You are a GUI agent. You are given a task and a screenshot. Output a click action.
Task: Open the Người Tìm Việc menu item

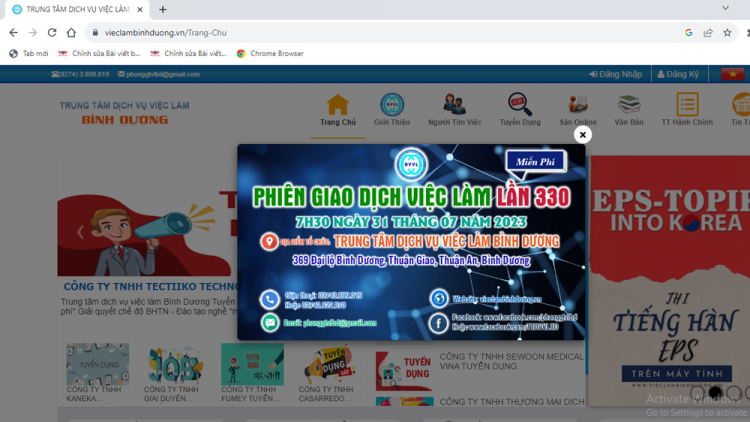tap(454, 110)
